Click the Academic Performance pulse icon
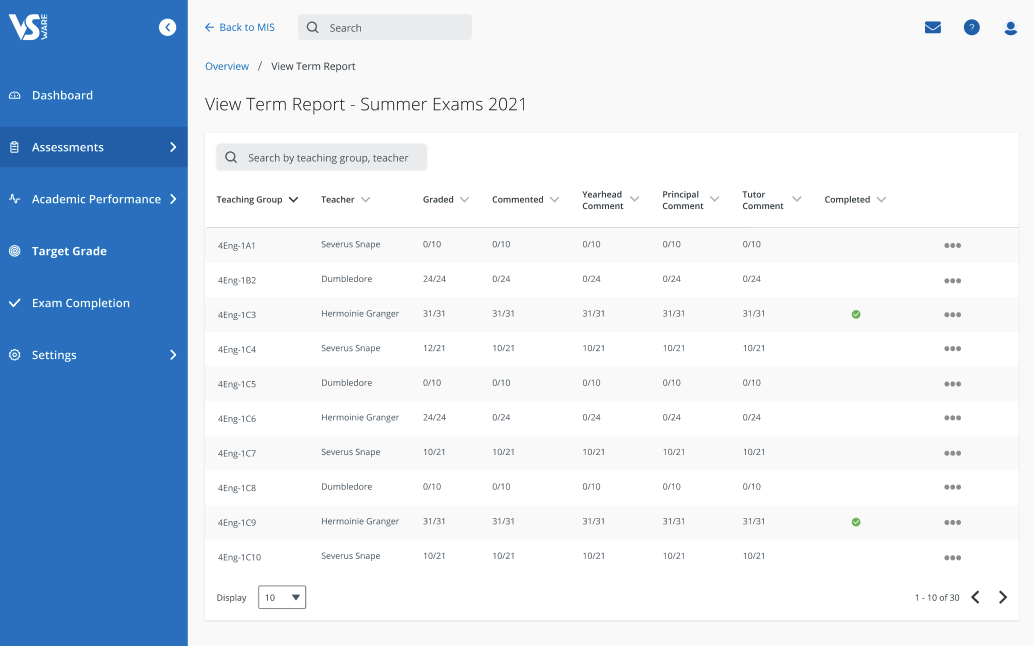The image size is (1034, 646). pyautogui.click(x=15, y=198)
